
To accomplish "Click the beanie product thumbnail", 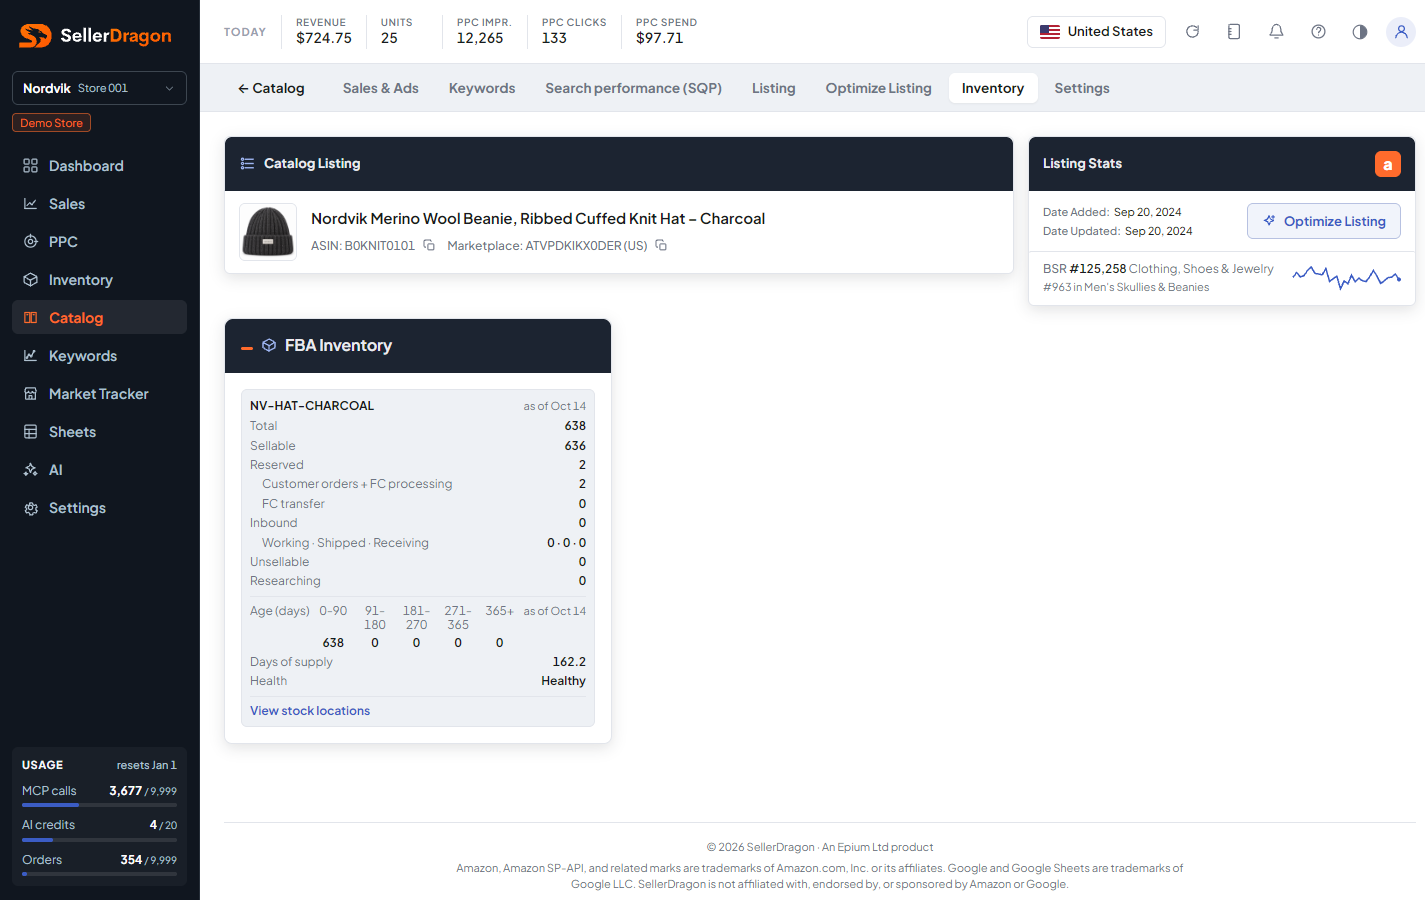I will [x=268, y=232].
